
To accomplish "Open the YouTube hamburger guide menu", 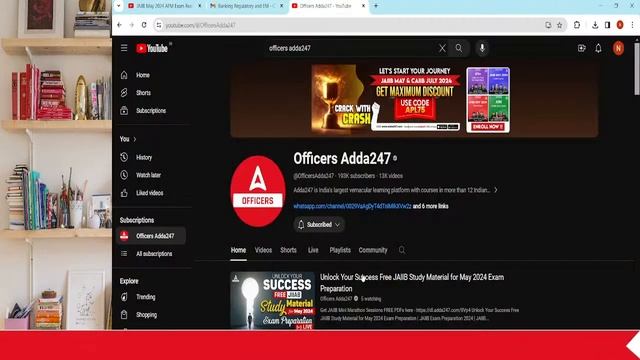I will [124, 48].
